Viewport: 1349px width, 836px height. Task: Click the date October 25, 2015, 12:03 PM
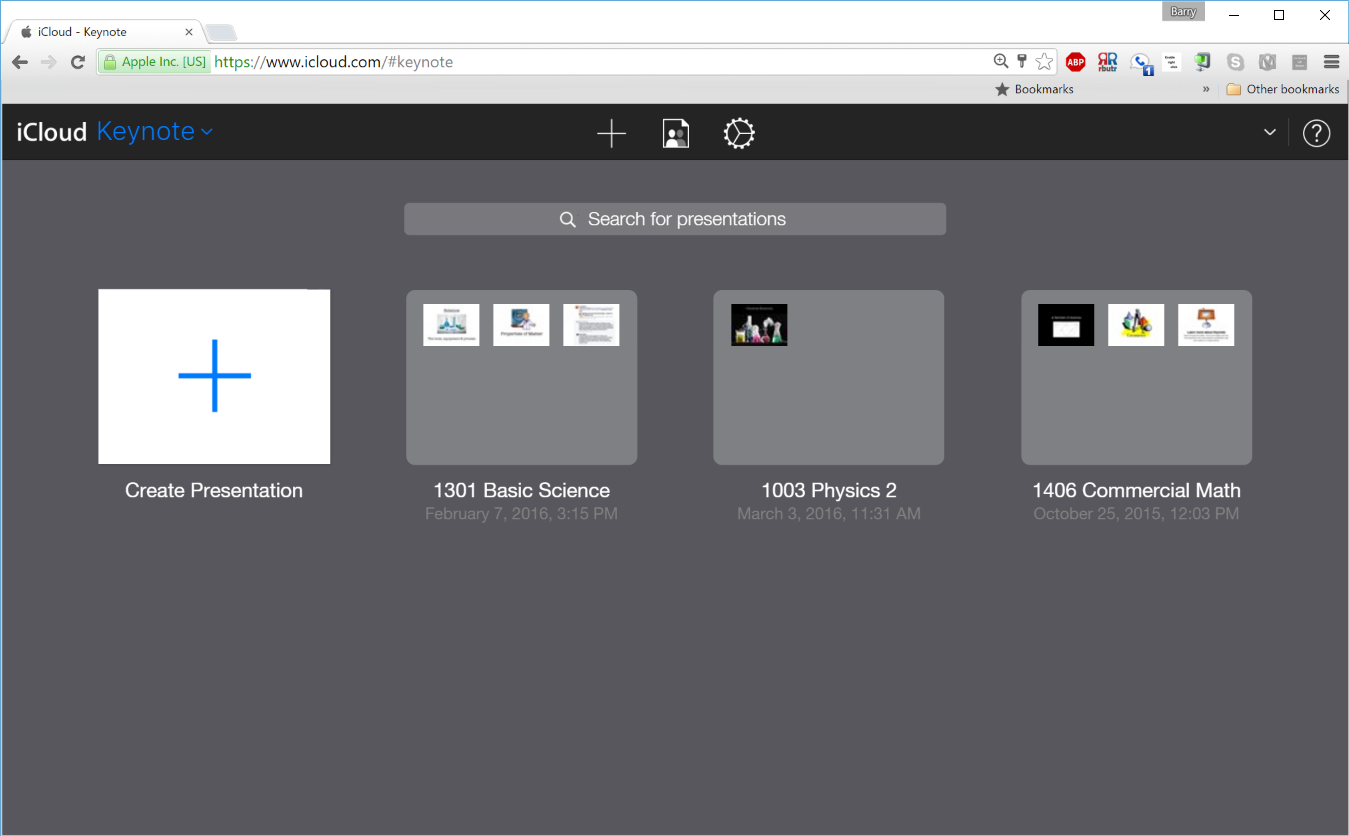pos(1136,514)
